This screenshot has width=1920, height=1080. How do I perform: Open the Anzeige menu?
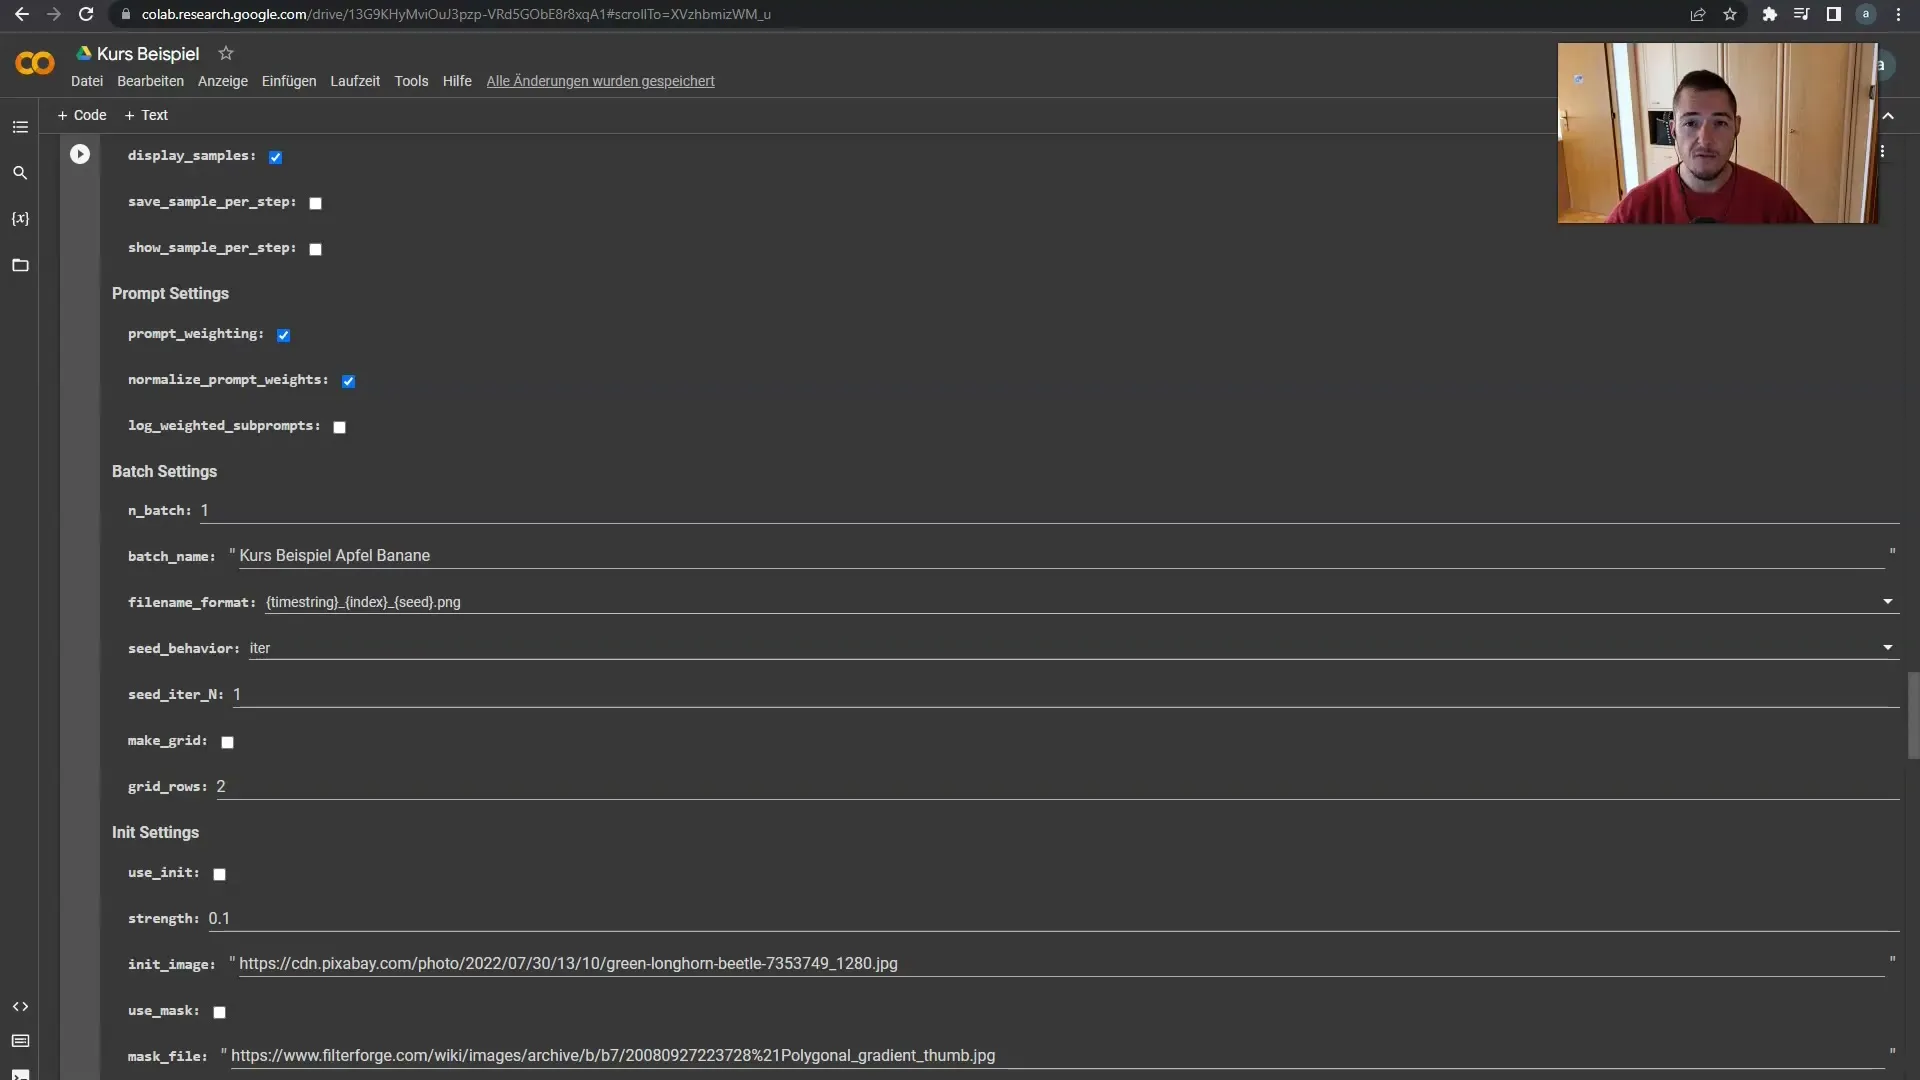point(223,81)
